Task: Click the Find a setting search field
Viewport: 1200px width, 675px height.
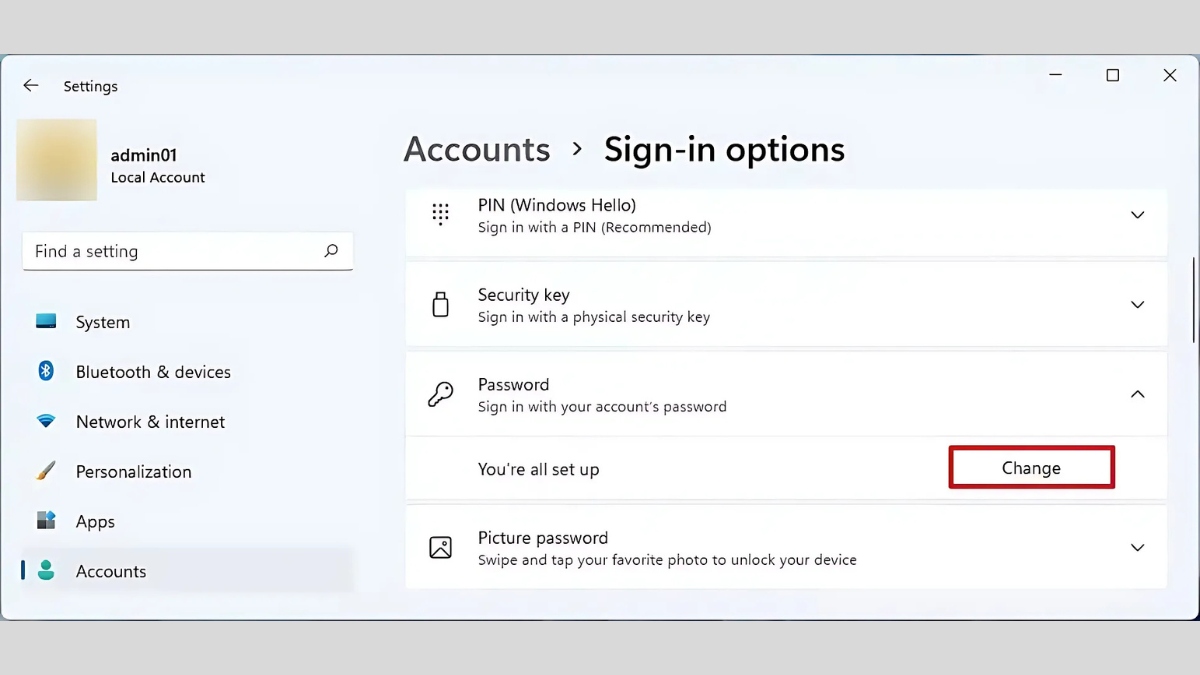Action: [188, 251]
